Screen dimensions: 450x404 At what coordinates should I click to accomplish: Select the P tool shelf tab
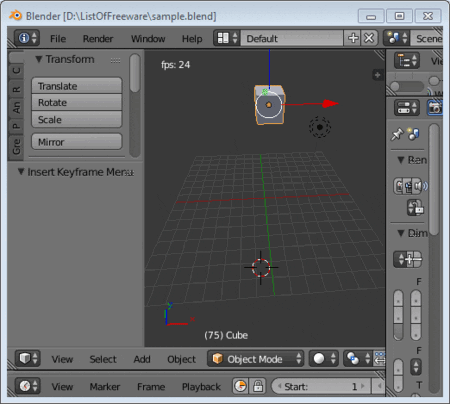tap(16, 126)
